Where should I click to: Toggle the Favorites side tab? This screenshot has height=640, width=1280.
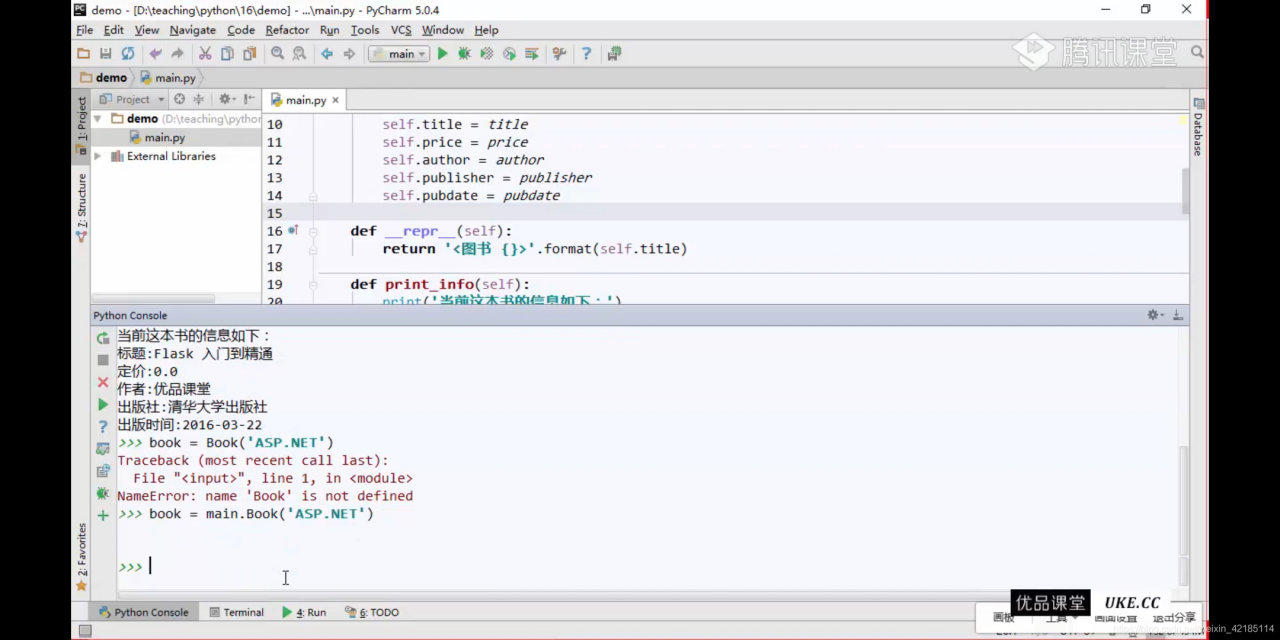[x=82, y=557]
